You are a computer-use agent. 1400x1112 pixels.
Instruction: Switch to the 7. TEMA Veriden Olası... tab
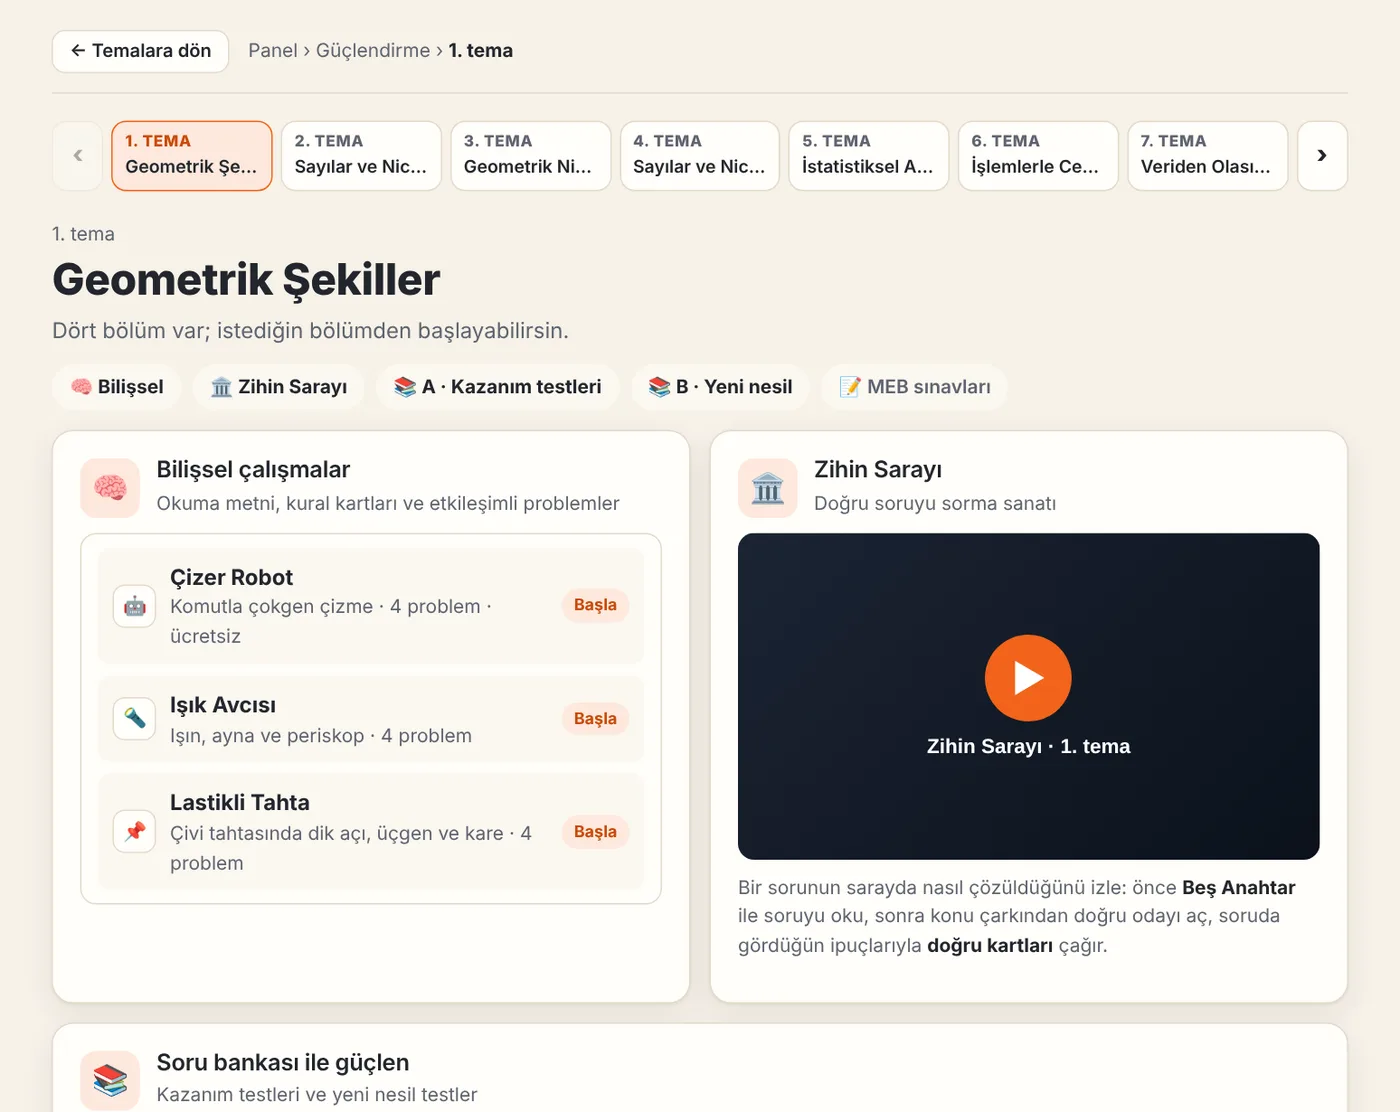pyautogui.click(x=1207, y=156)
